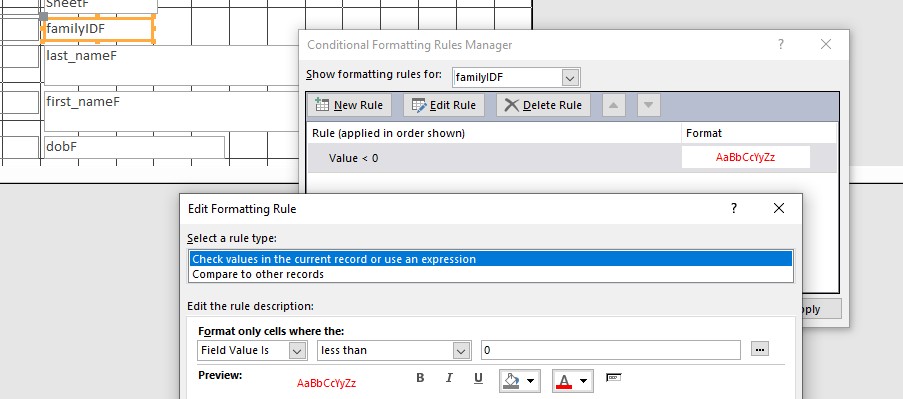The height and width of the screenshot is (399, 903).
Task: Delete the selected rule
Action: click(x=543, y=105)
